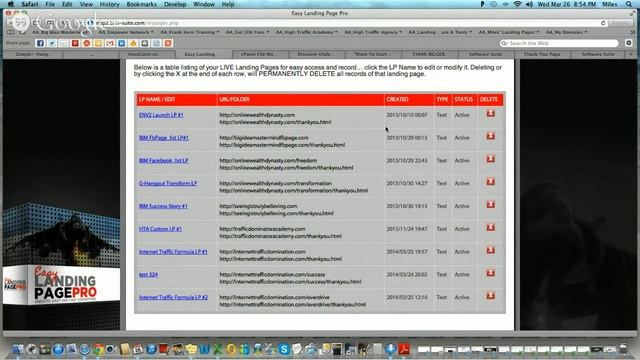Viewport: 640px width, 360px height.
Task: Open the Develop menu
Action: (175, 4)
